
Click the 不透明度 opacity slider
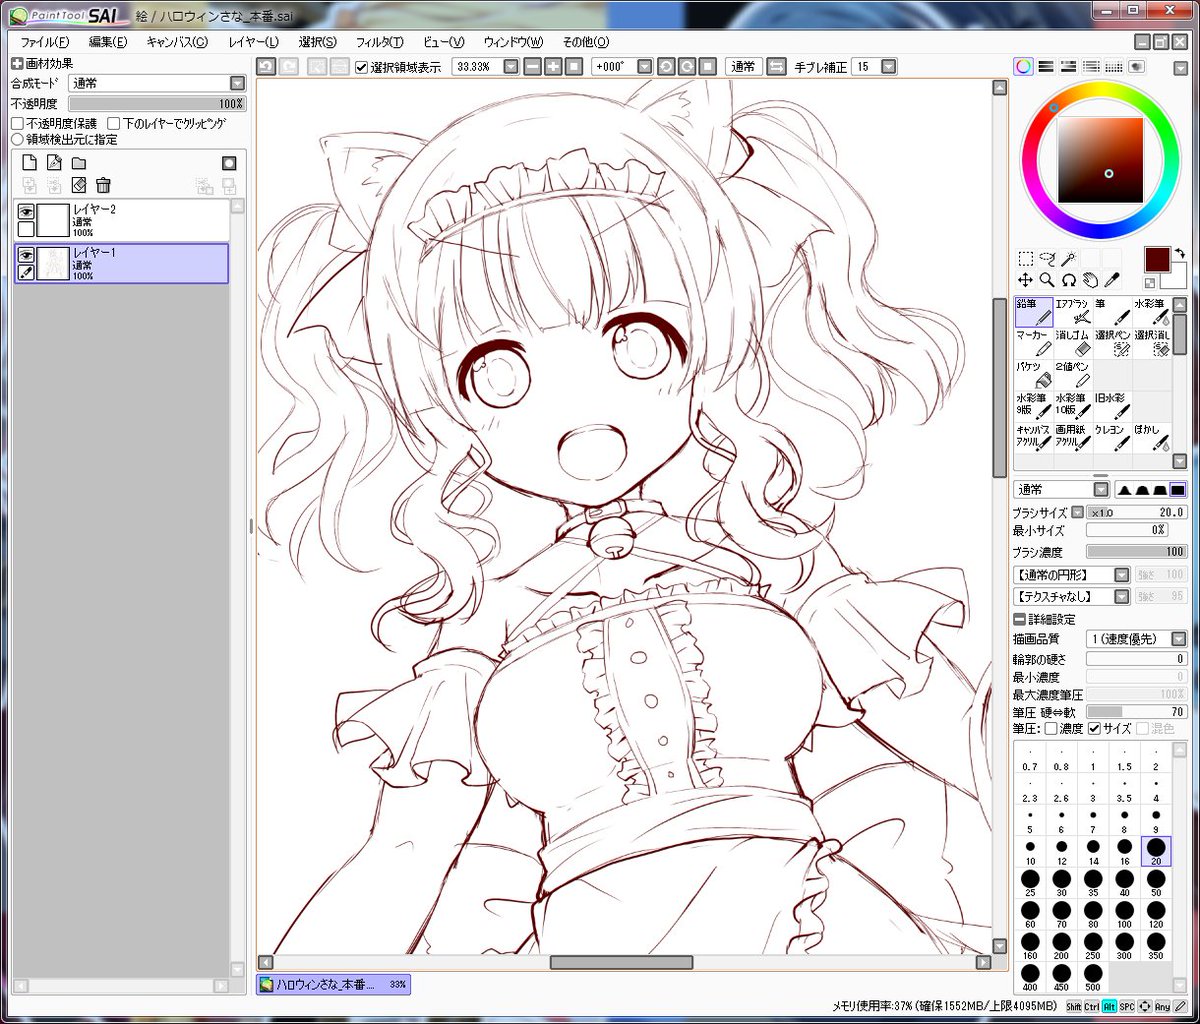tap(156, 104)
